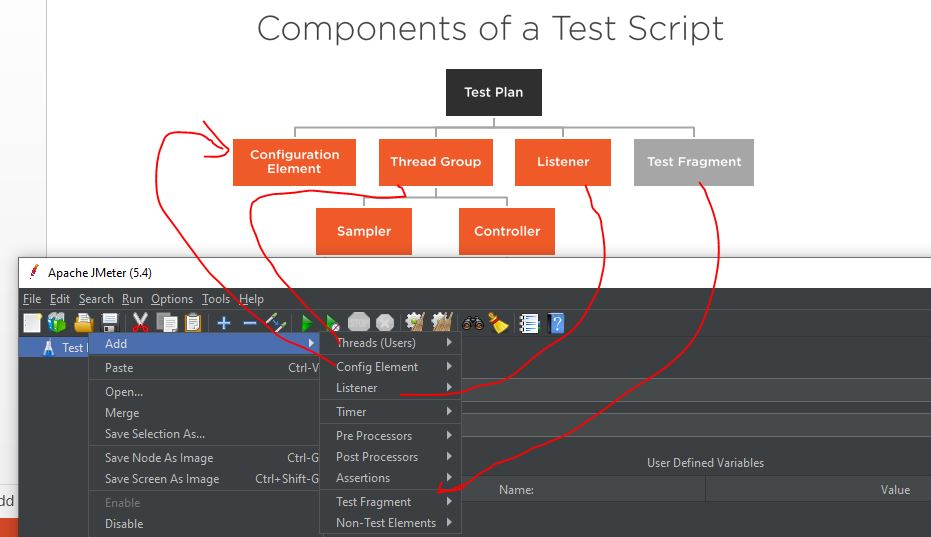Click the broom Reset Search icon
The image size is (931, 537).
pyautogui.click(x=498, y=323)
